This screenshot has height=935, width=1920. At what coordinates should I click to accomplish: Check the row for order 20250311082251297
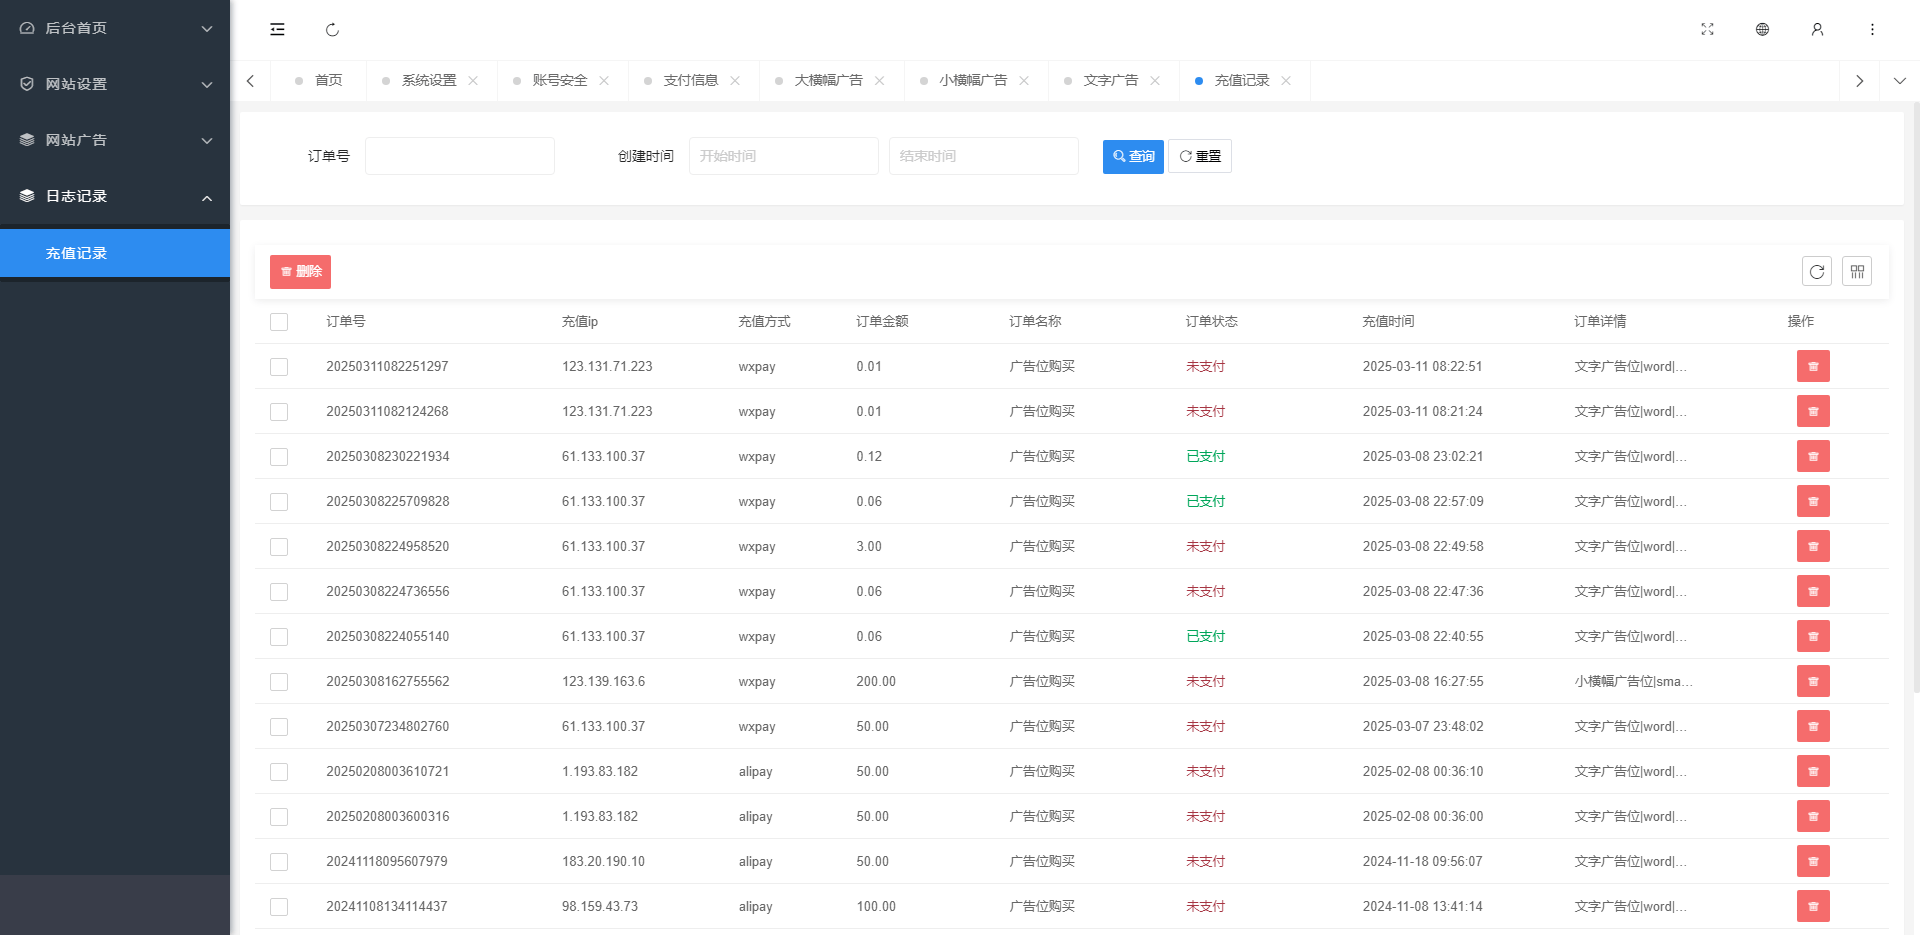tap(279, 367)
